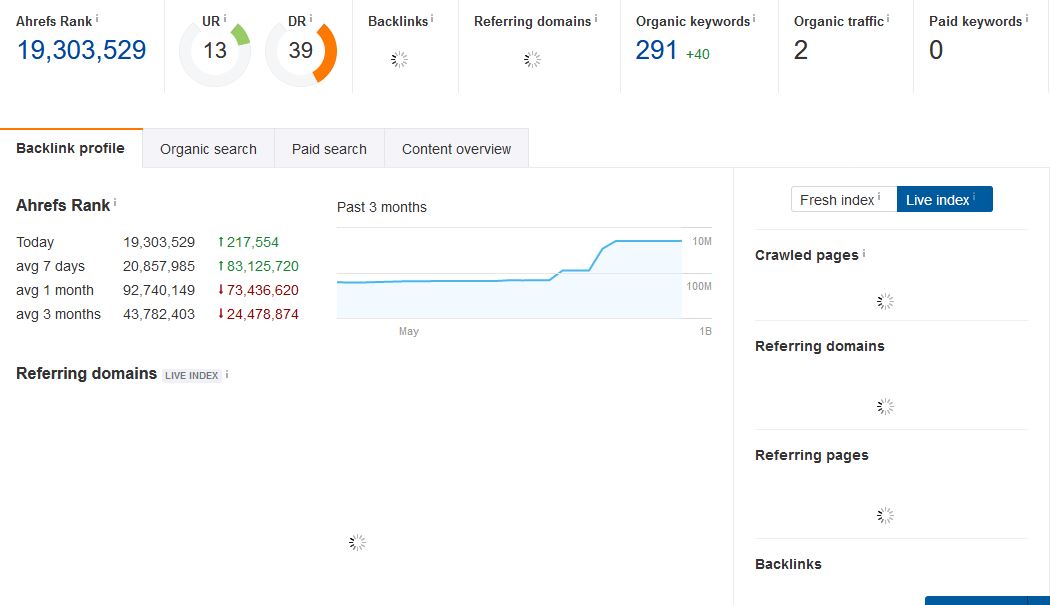Click the info icon beside the top Backlinks label
Screen dimensions: 1050x605
click(432, 19)
